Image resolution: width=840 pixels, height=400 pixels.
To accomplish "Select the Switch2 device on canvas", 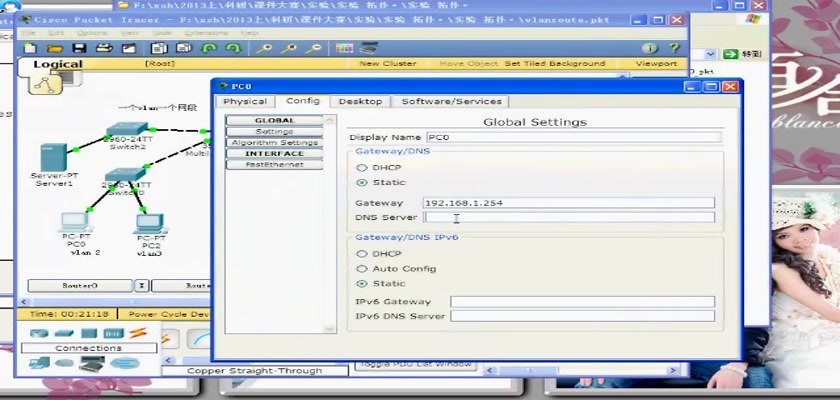I will [126, 129].
